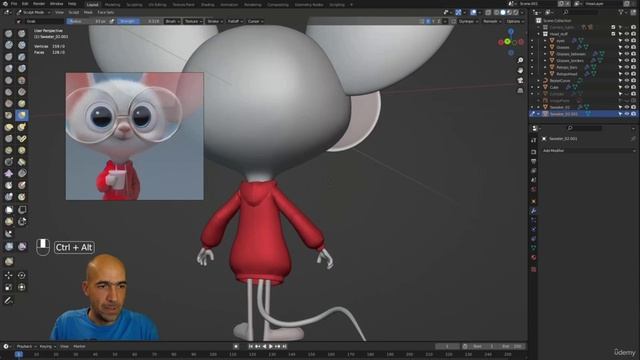Select the Snake Hook brush
This screenshot has height=360, width=640.
pos(22,127)
